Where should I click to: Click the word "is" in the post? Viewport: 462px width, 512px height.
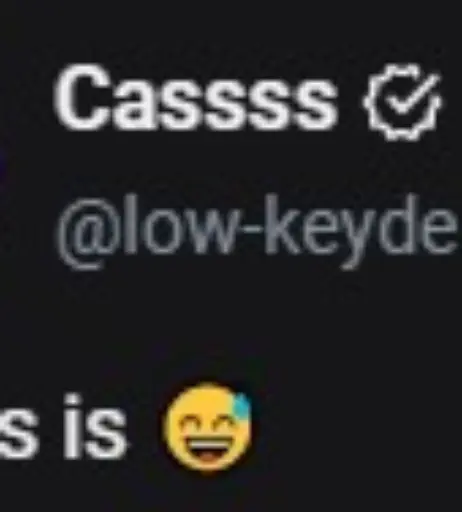95,427
